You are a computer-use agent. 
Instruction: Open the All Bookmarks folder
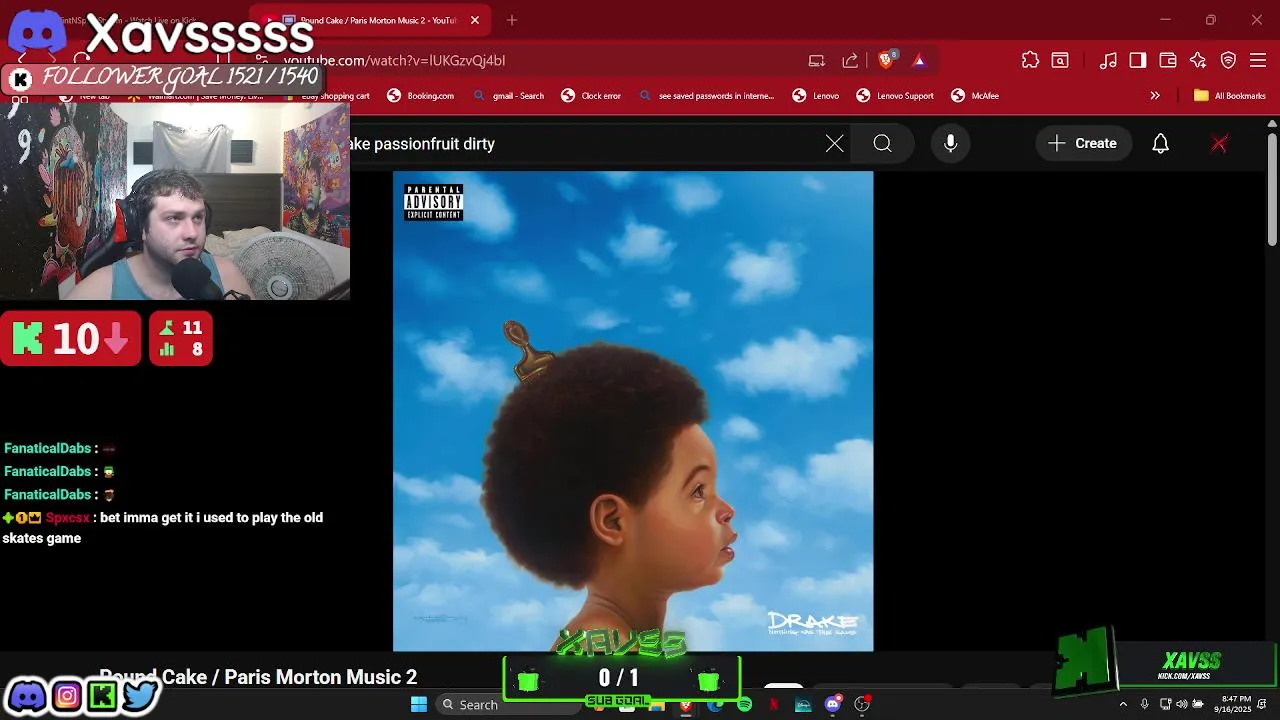pos(1230,96)
